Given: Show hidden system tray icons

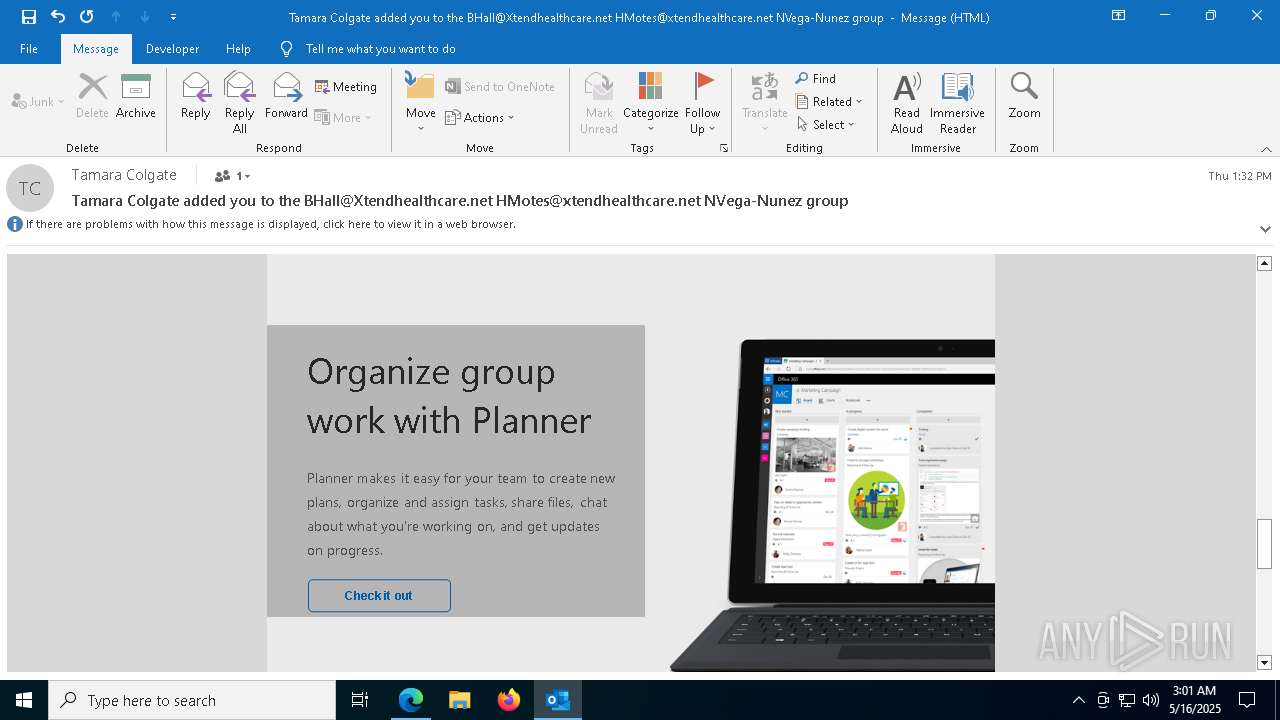Looking at the screenshot, I should pos(1078,700).
